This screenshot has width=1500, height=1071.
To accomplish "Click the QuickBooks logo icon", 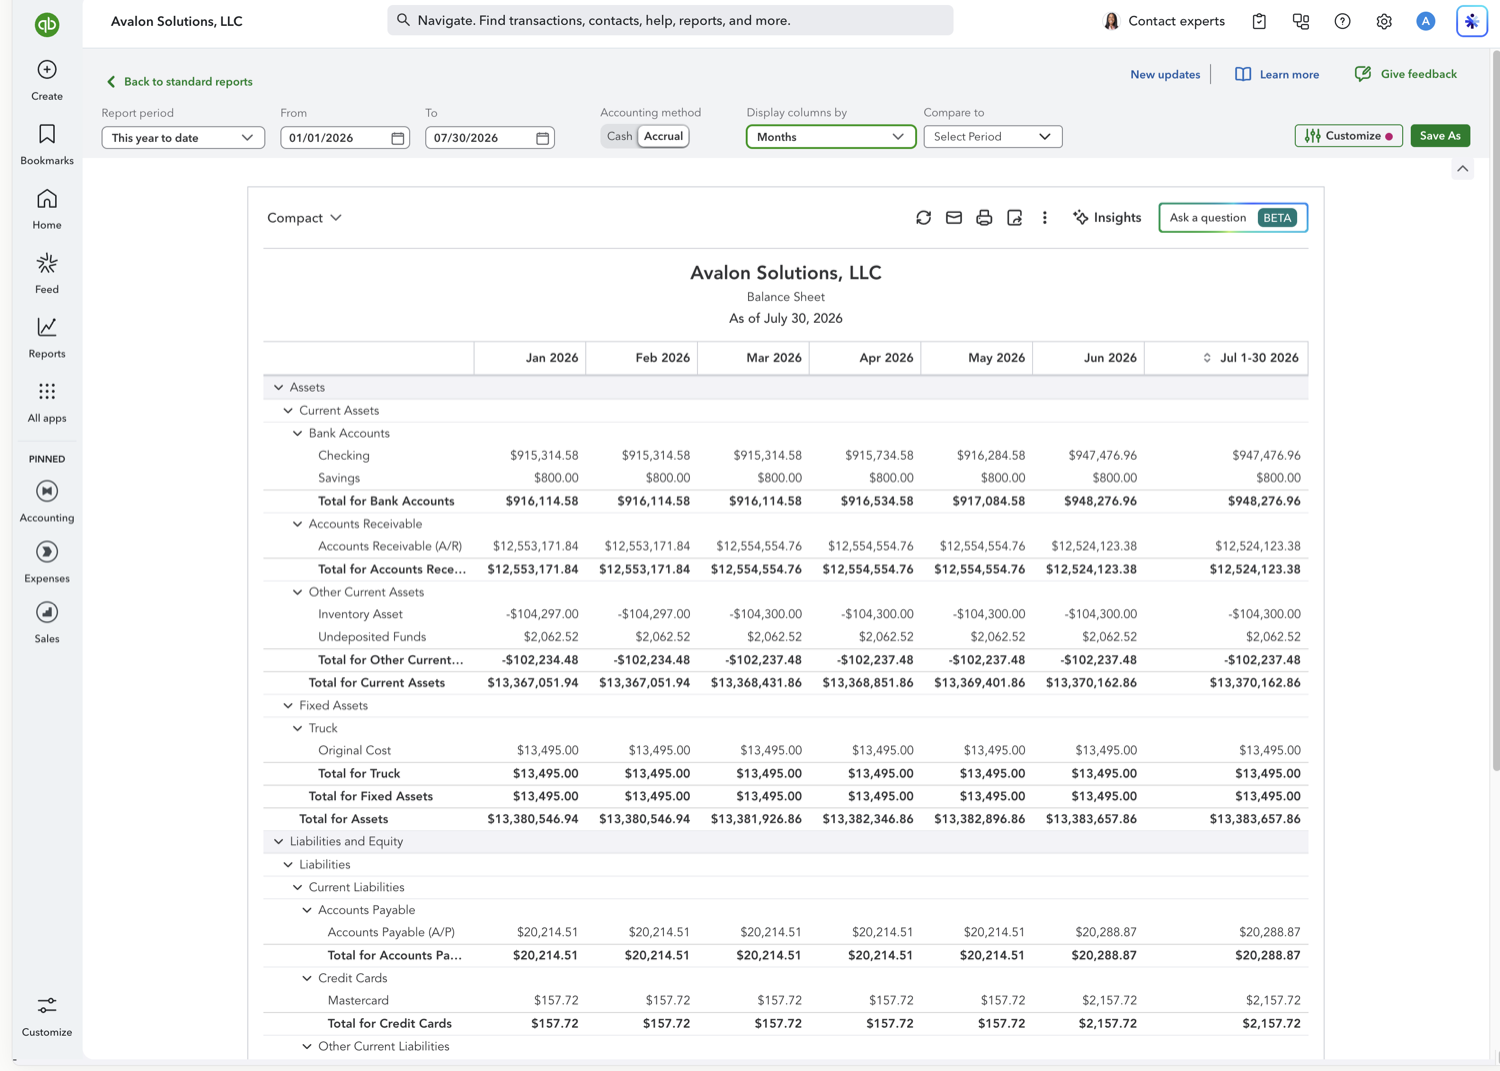I will [x=47, y=24].
